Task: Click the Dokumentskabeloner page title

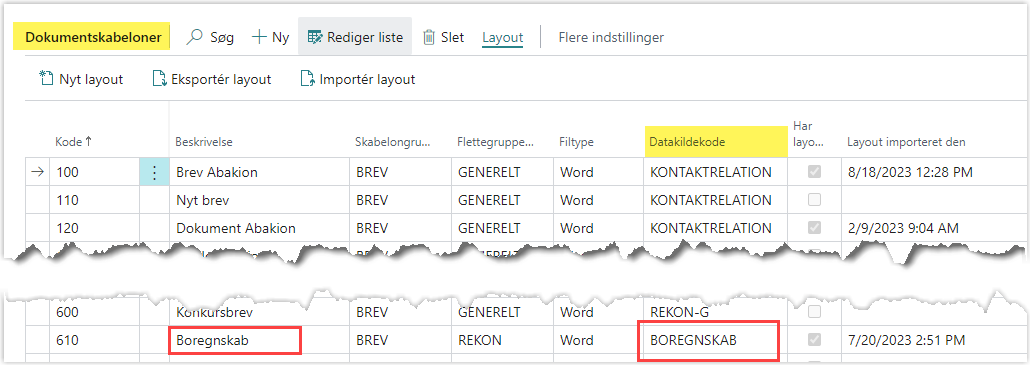Action: [x=93, y=37]
